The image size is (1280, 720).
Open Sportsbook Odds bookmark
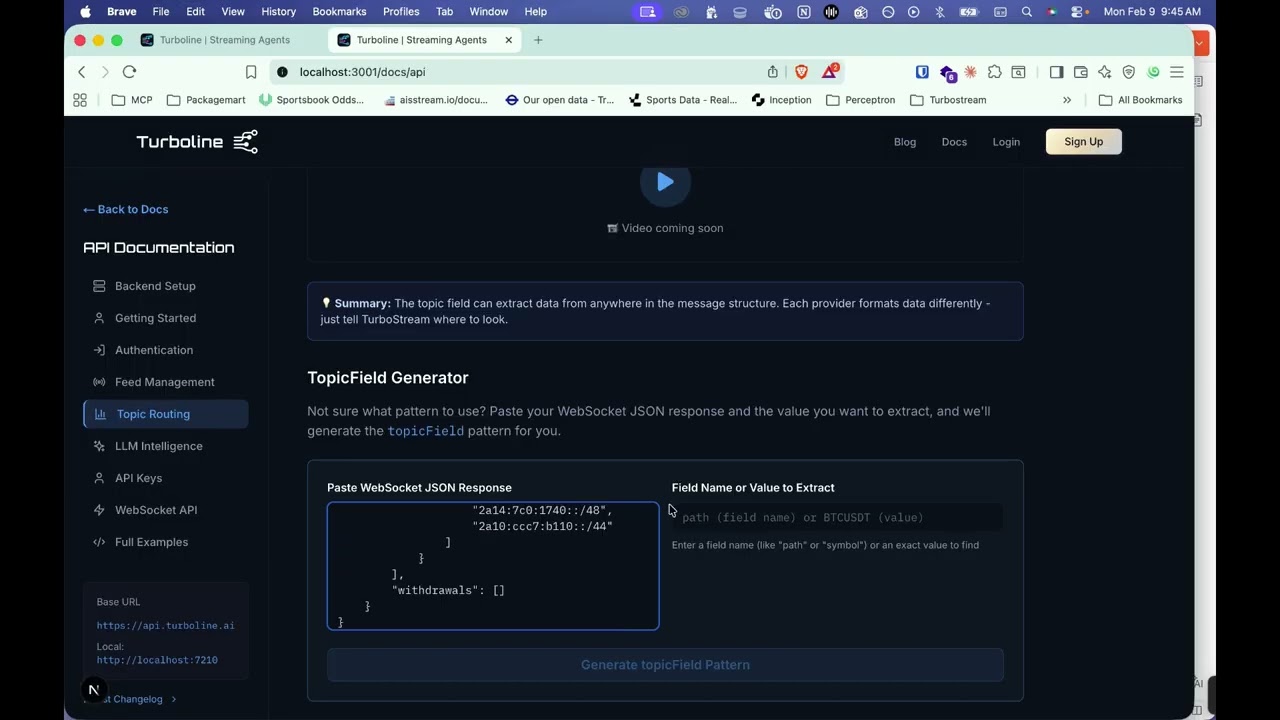(311, 100)
